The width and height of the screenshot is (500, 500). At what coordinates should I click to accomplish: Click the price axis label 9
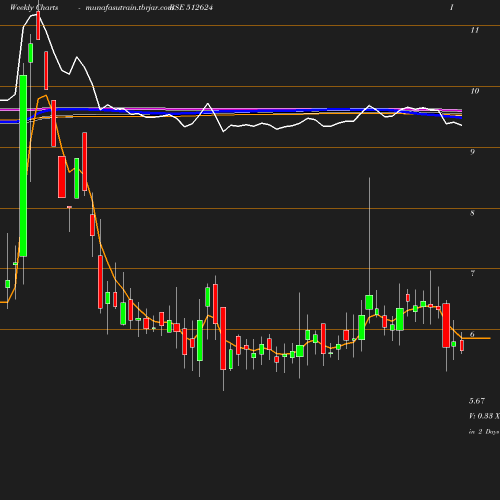pos(472,152)
